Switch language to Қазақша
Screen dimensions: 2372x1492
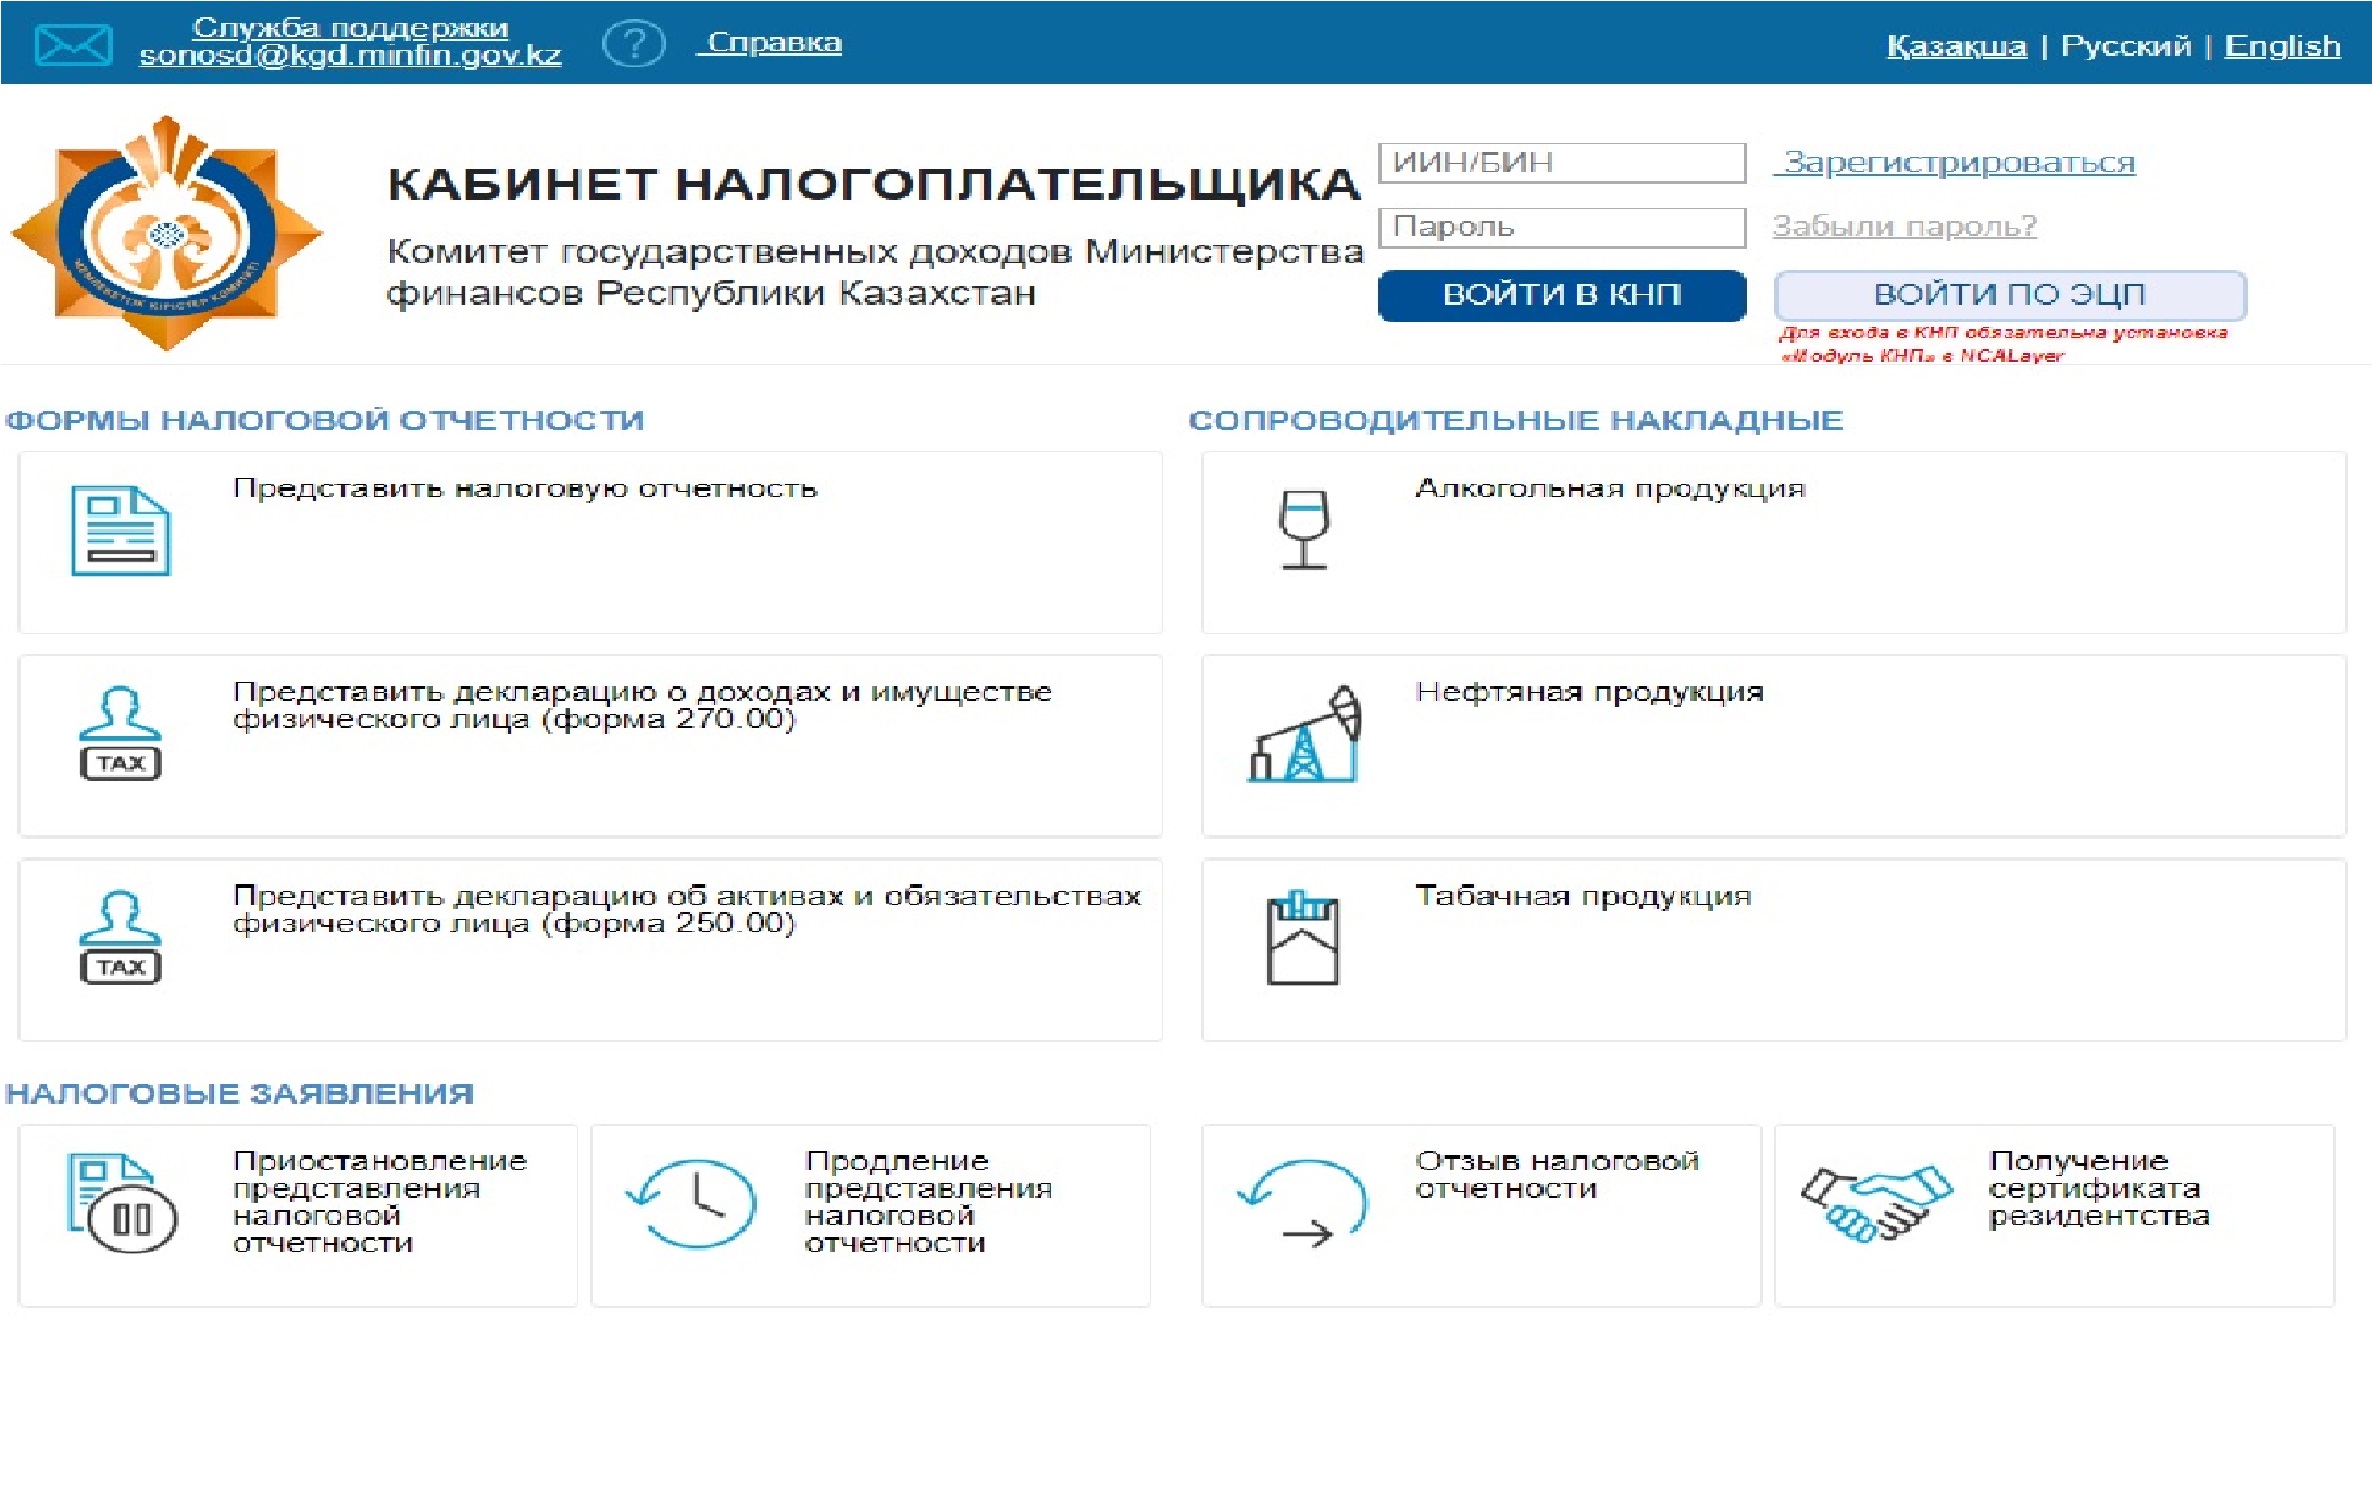pyautogui.click(x=1956, y=46)
